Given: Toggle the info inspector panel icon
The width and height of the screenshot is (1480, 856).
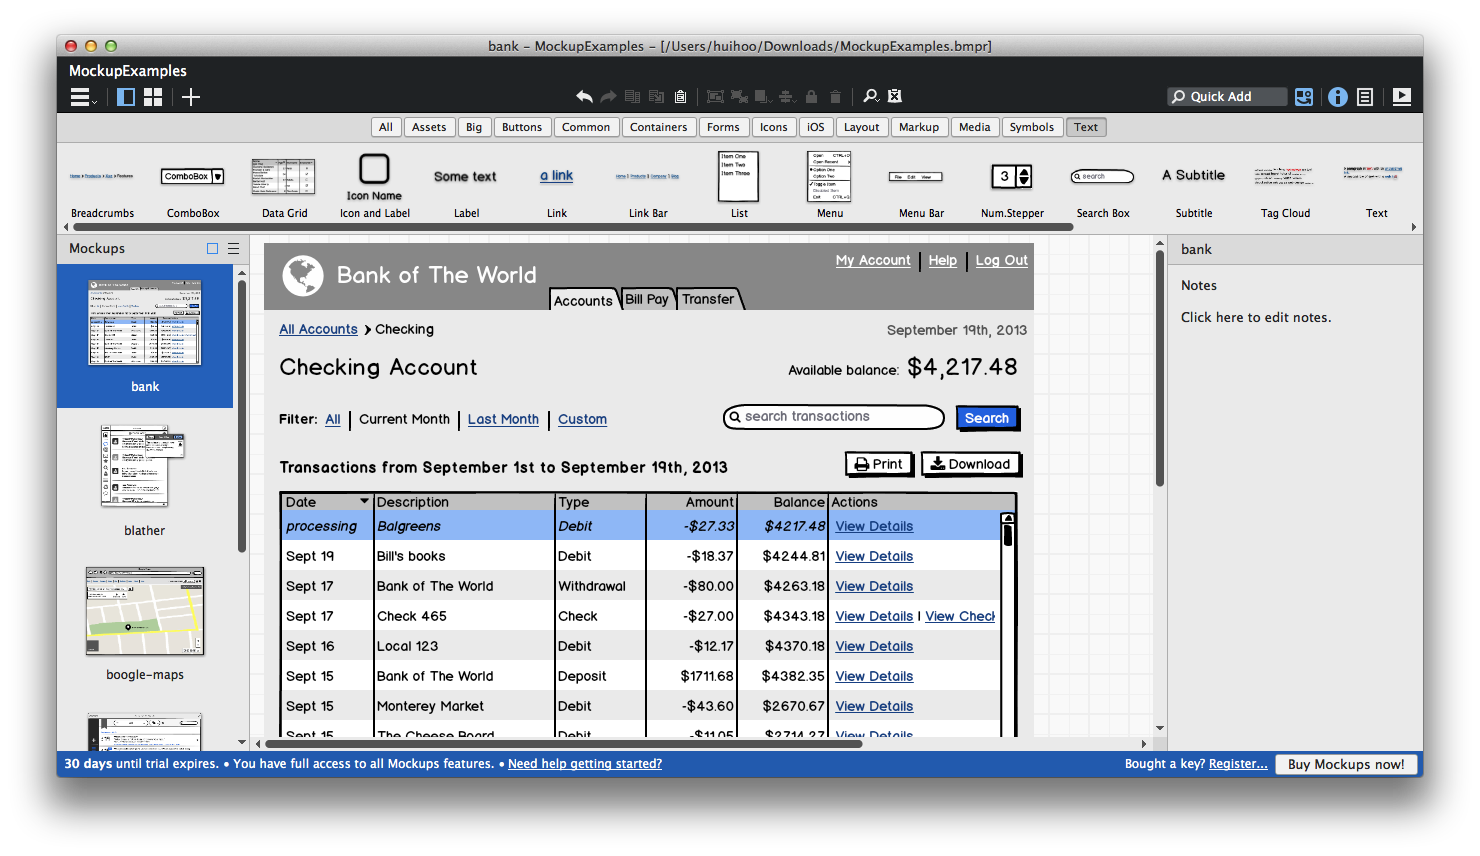Looking at the screenshot, I should click(x=1337, y=97).
